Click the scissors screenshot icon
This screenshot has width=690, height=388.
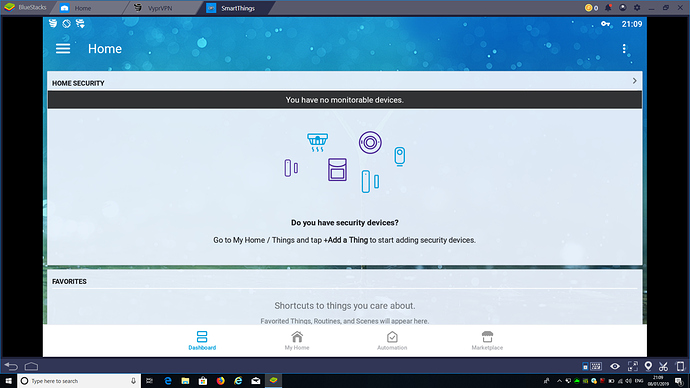point(663,366)
